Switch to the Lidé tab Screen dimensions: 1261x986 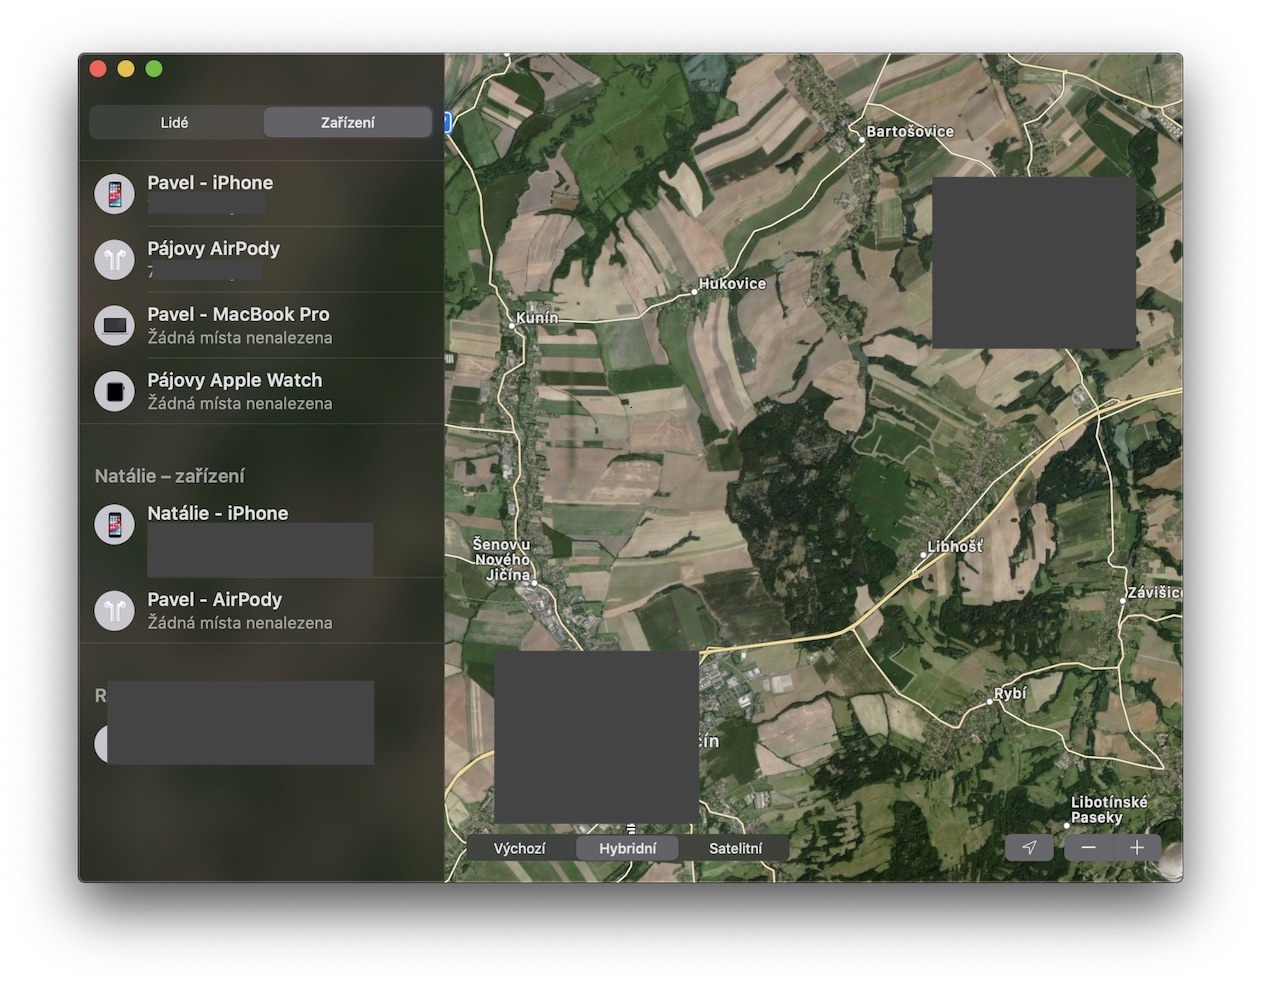click(175, 122)
